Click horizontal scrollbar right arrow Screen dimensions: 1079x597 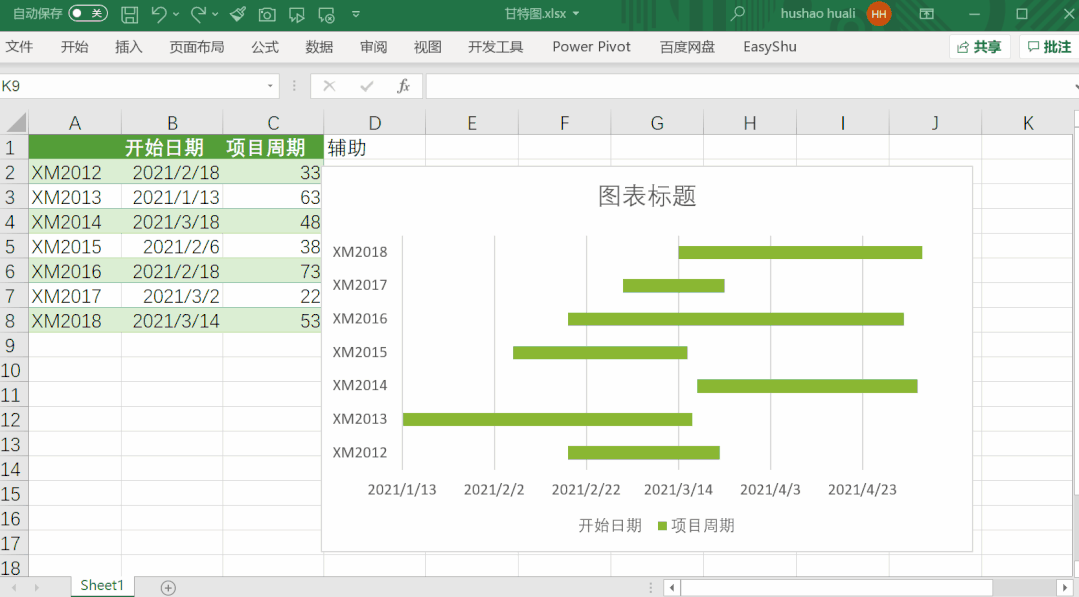pyautogui.click(x=1065, y=587)
